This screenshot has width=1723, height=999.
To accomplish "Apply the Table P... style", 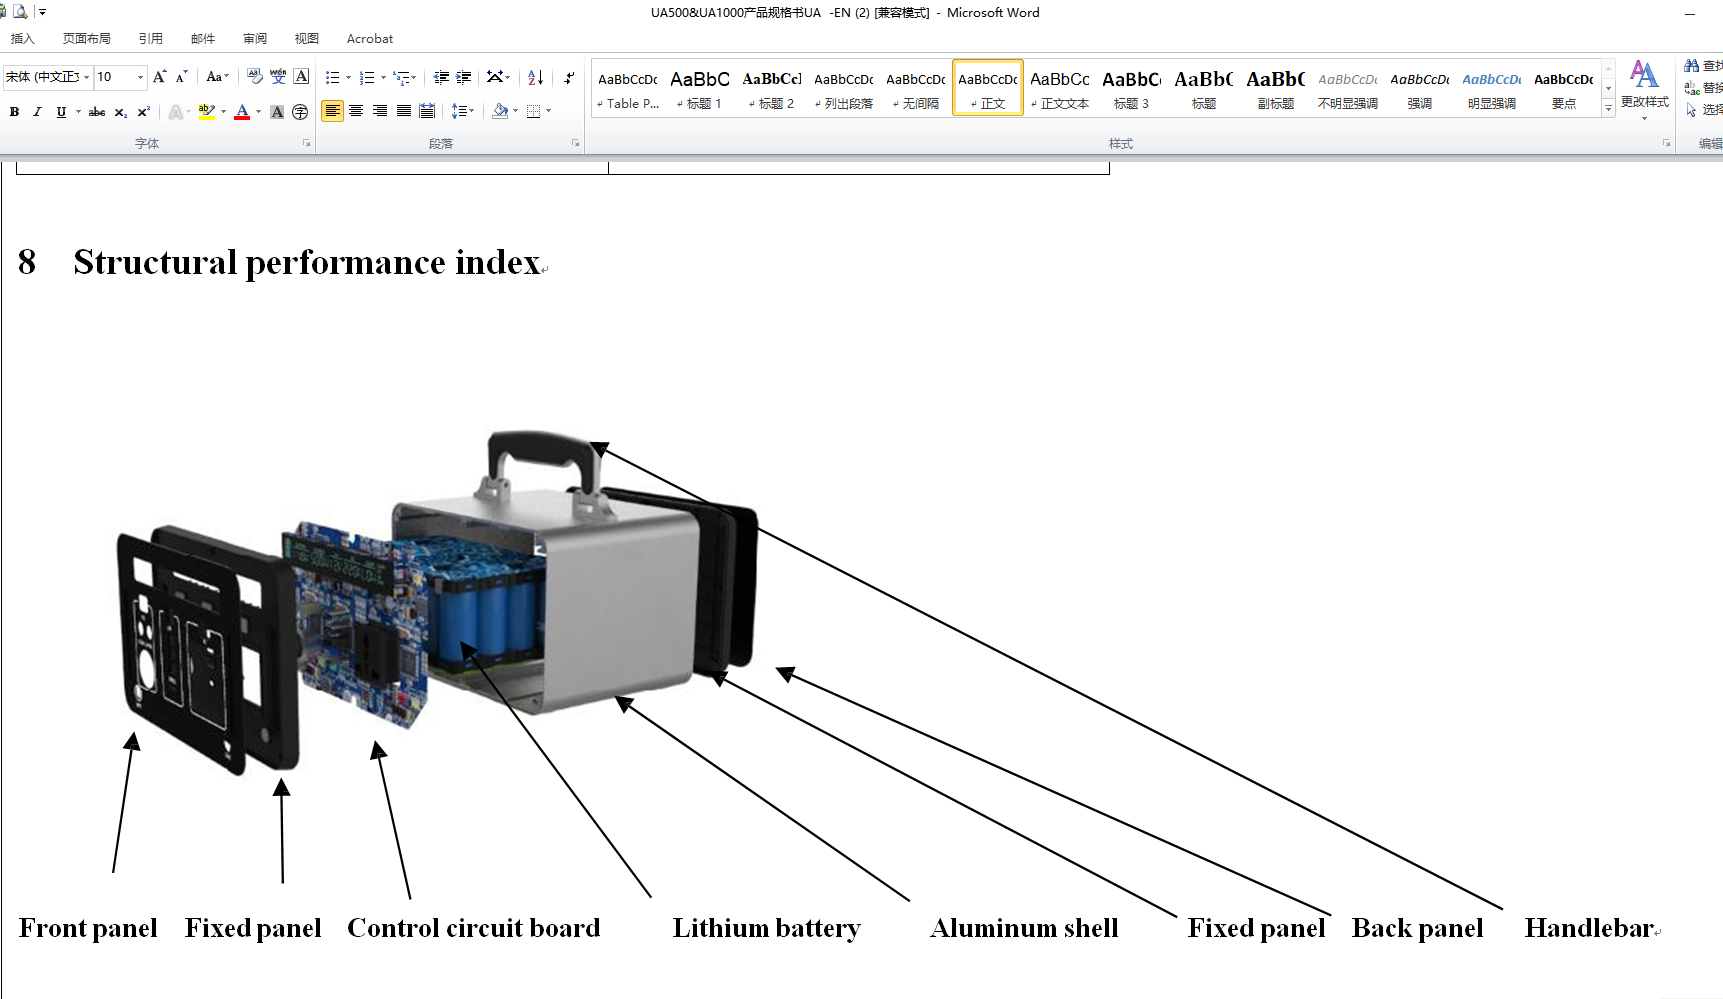I will (628, 89).
